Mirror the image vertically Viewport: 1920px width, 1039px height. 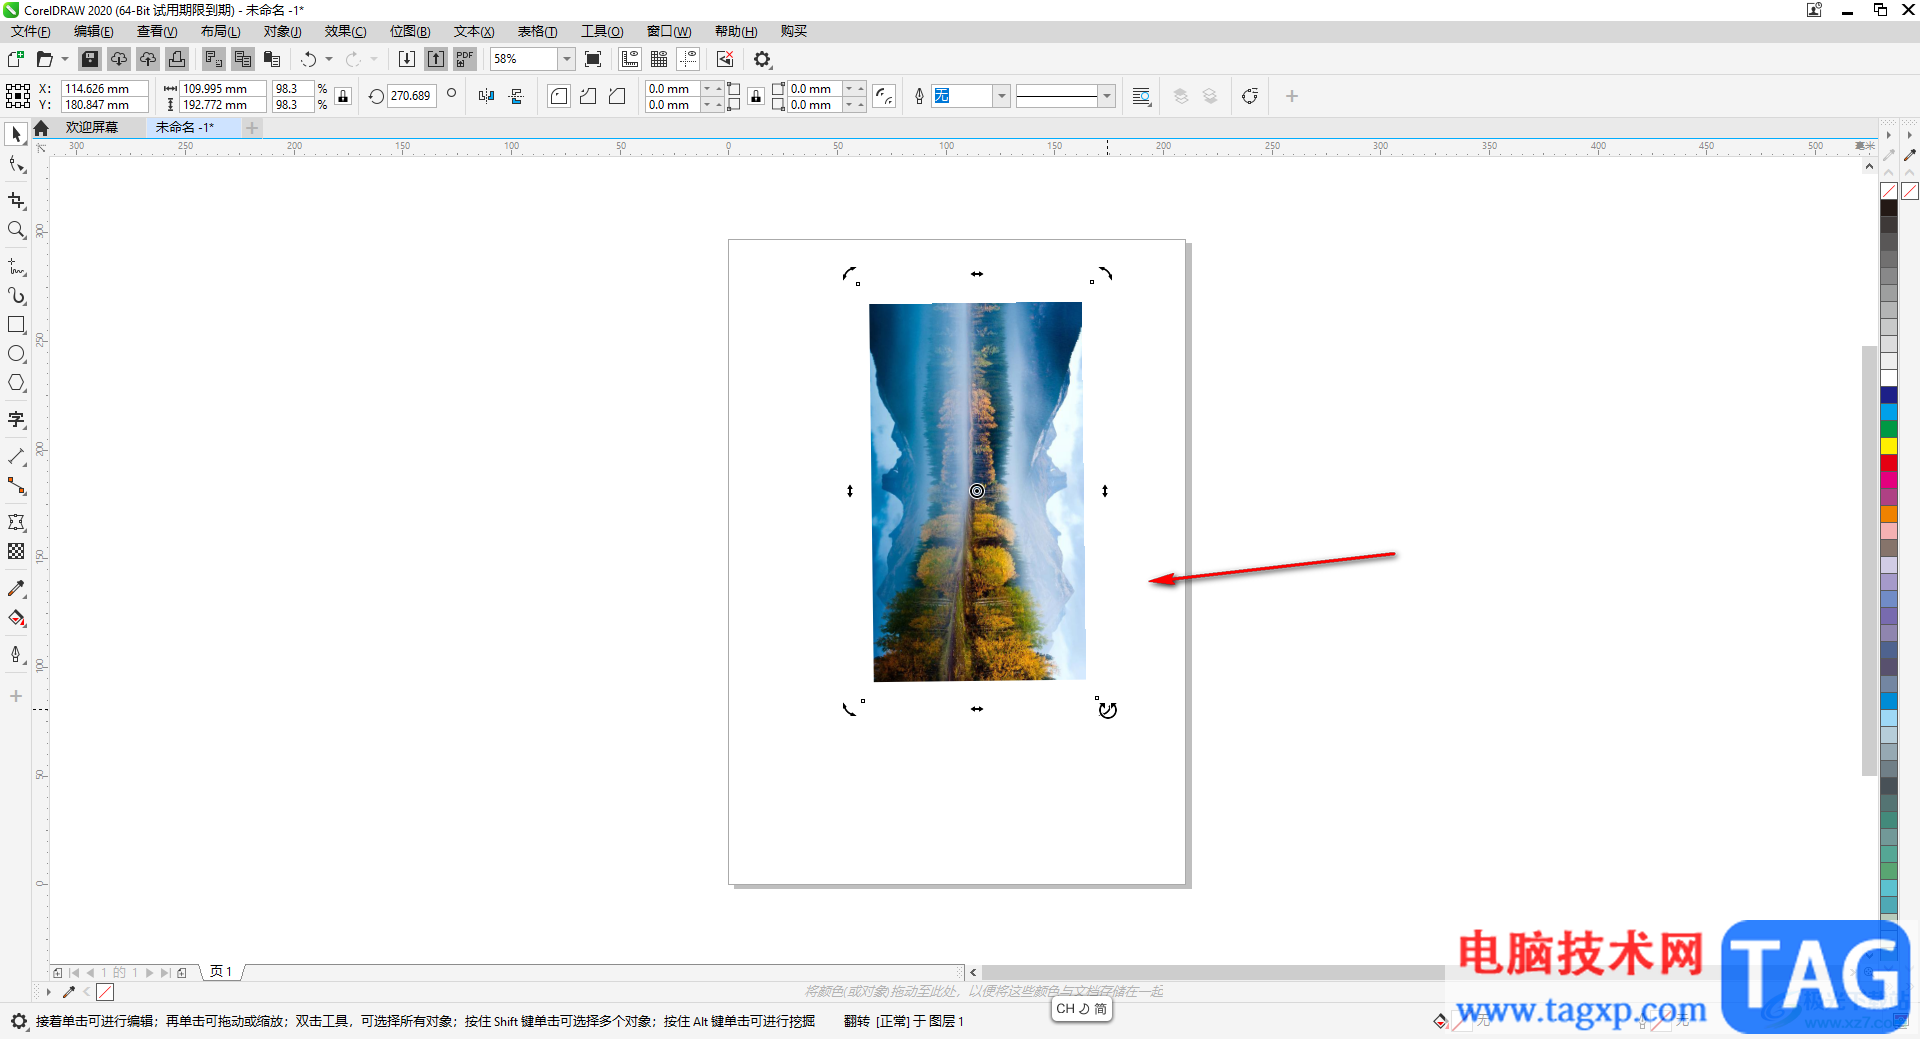[x=516, y=96]
